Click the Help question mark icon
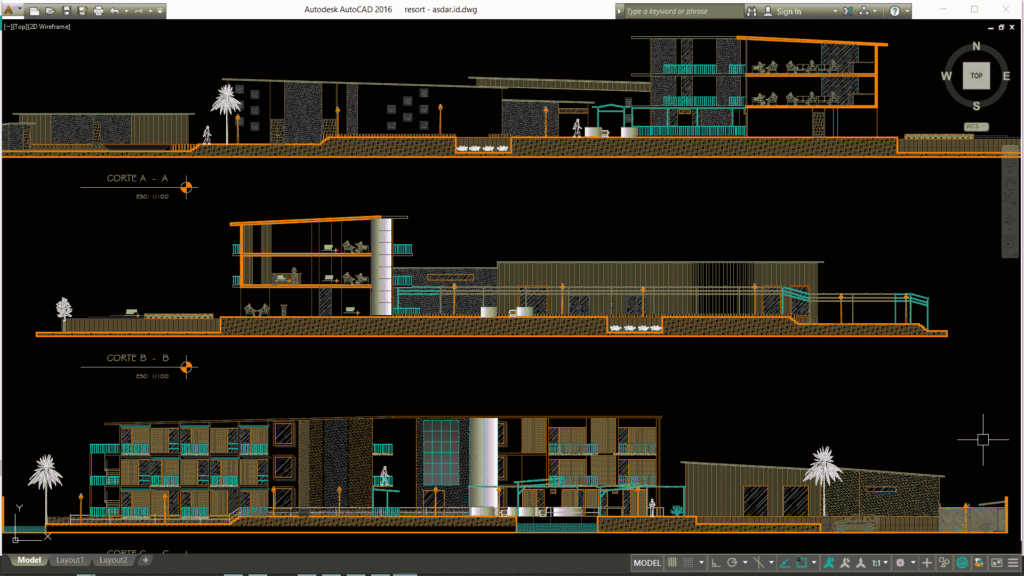This screenshot has width=1024, height=576. pos(895,11)
